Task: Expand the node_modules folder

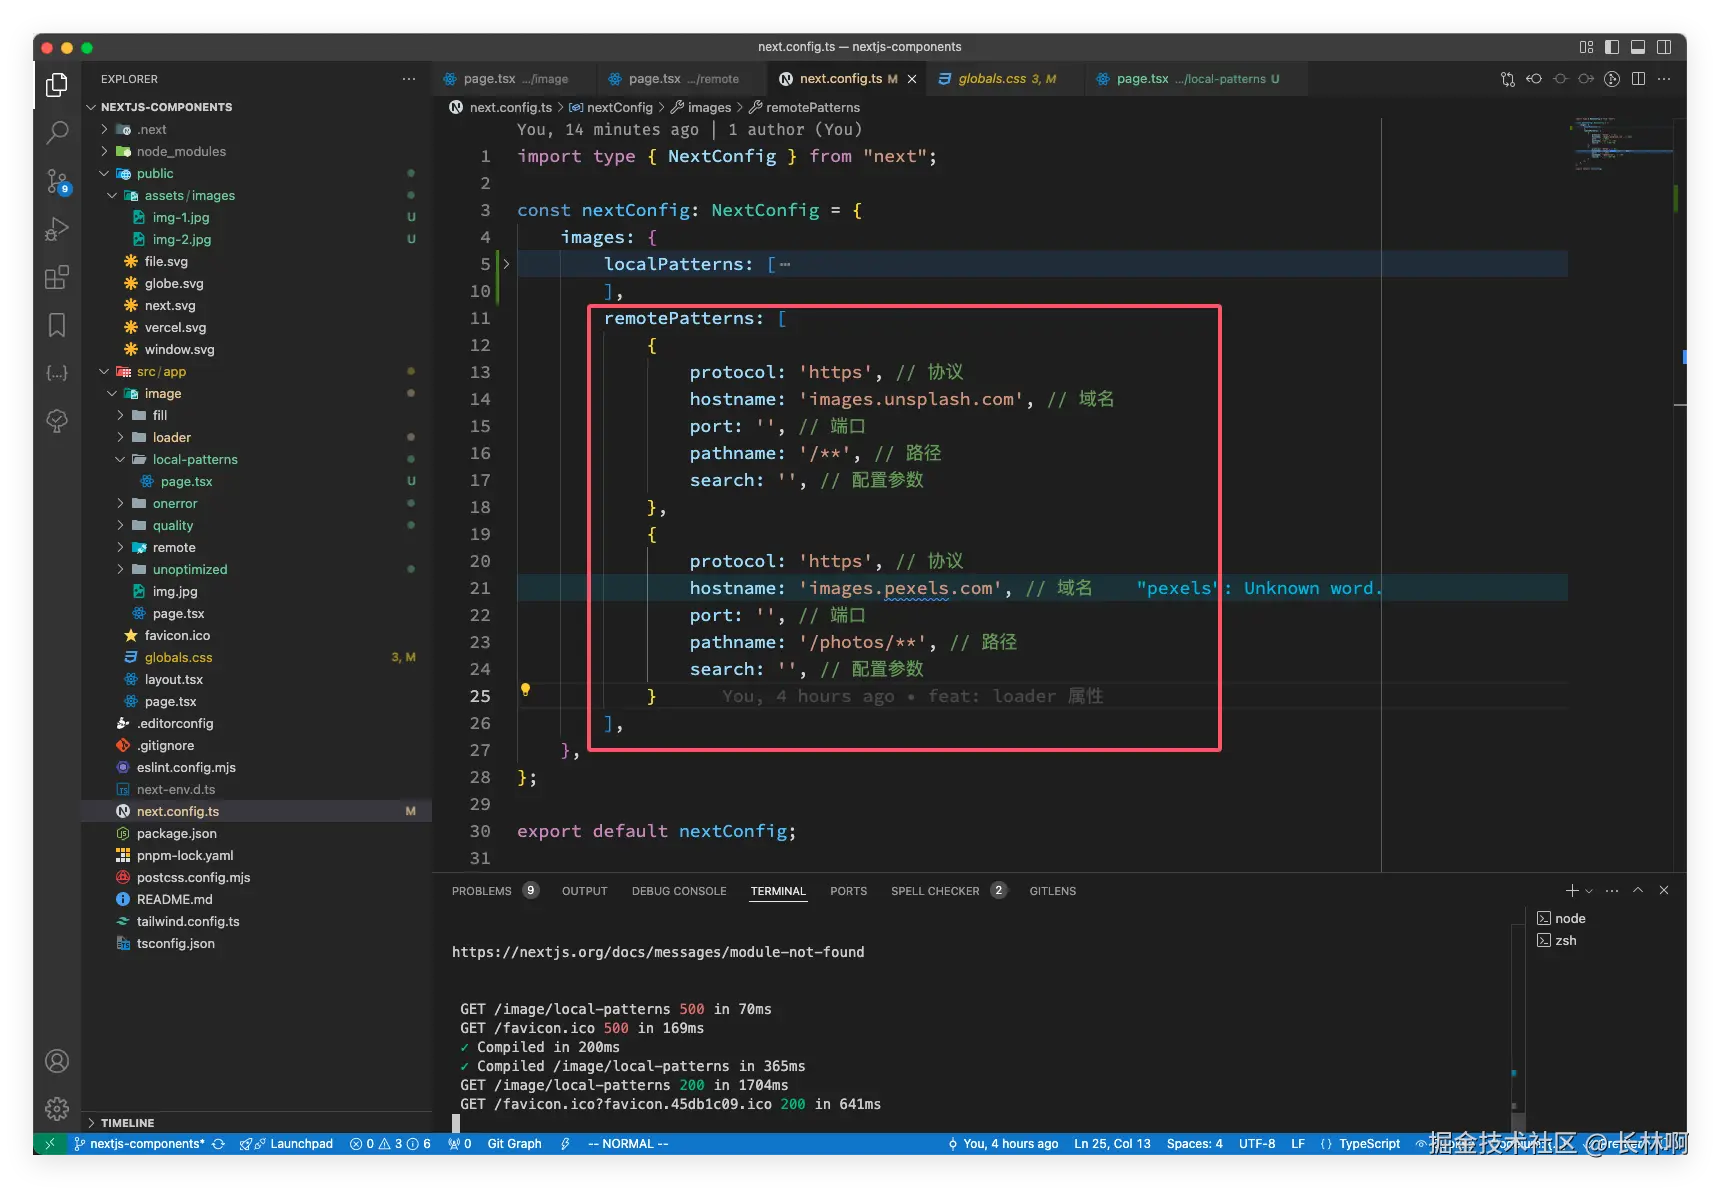Action: pyautogui.click(x=180, y=152)
